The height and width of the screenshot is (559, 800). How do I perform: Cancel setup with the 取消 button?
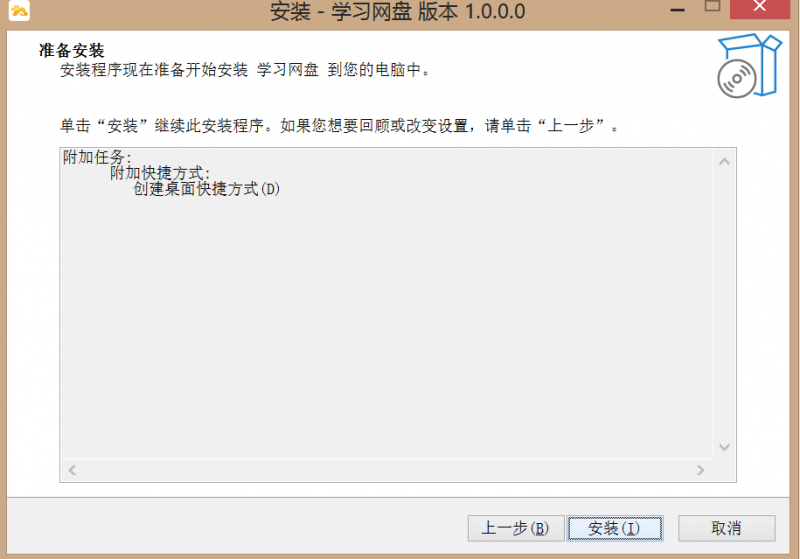pos(727,528)
